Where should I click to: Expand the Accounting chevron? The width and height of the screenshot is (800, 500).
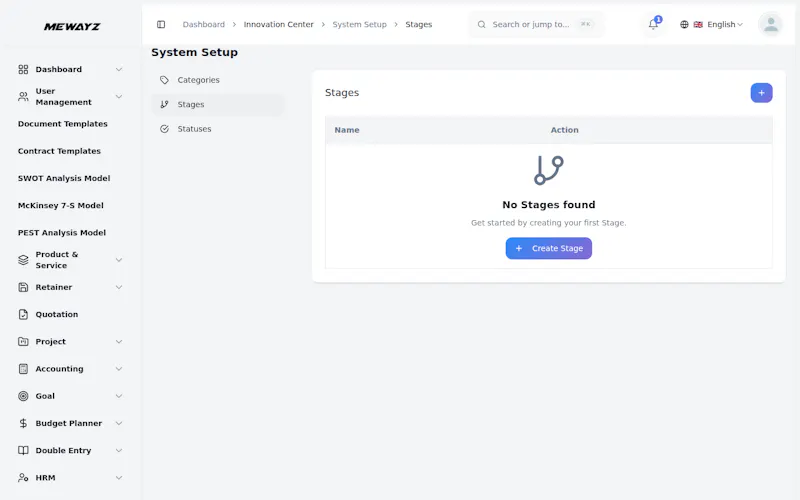click(x=119, y=369)
